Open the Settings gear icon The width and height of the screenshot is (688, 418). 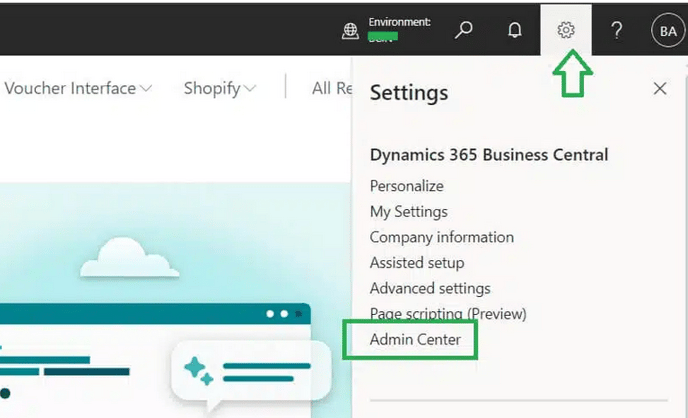[566, 30]
